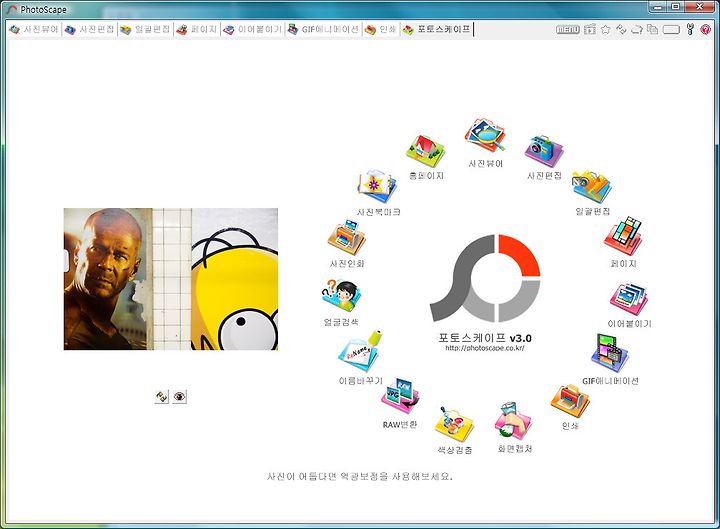Open the http://photoscape.co.kr/ link

pyautogui.click(x=484, y=348)
